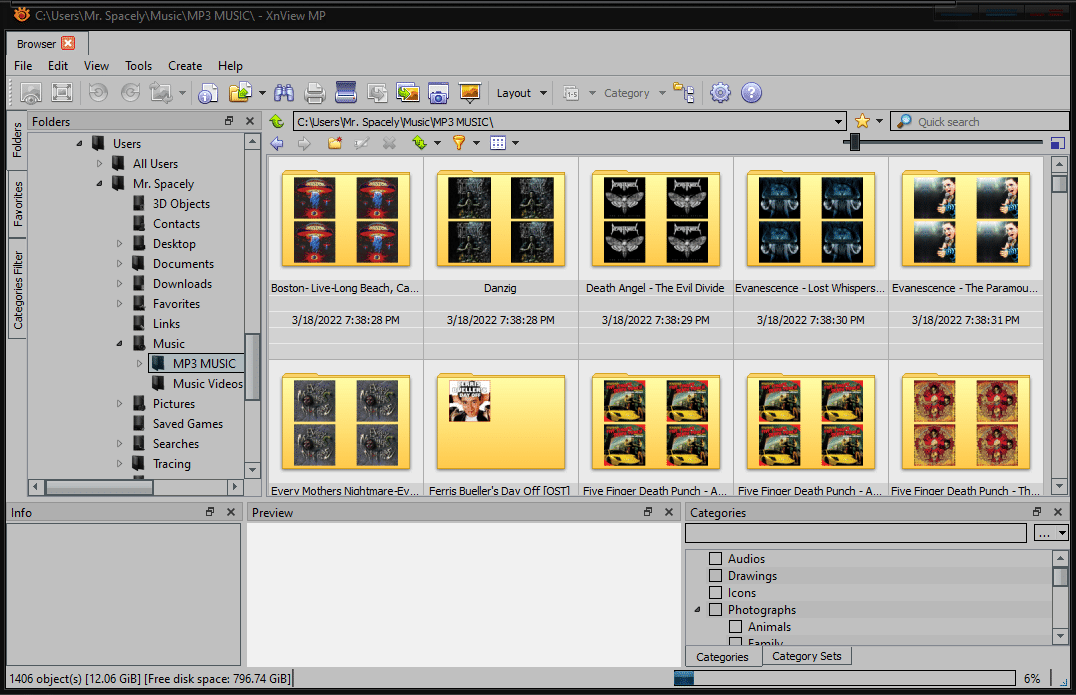Open the Tools menu
The image size is (1076, 695).
pos(138,66)
